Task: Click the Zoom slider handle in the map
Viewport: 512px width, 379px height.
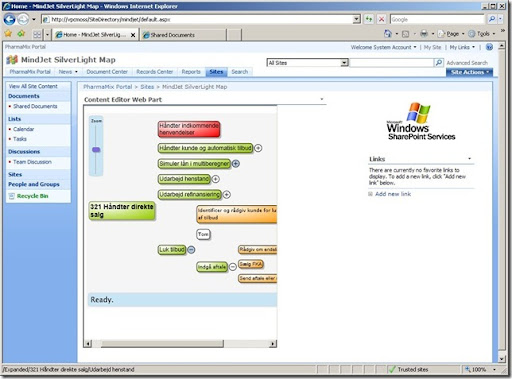Action: [x=96, y=150]
